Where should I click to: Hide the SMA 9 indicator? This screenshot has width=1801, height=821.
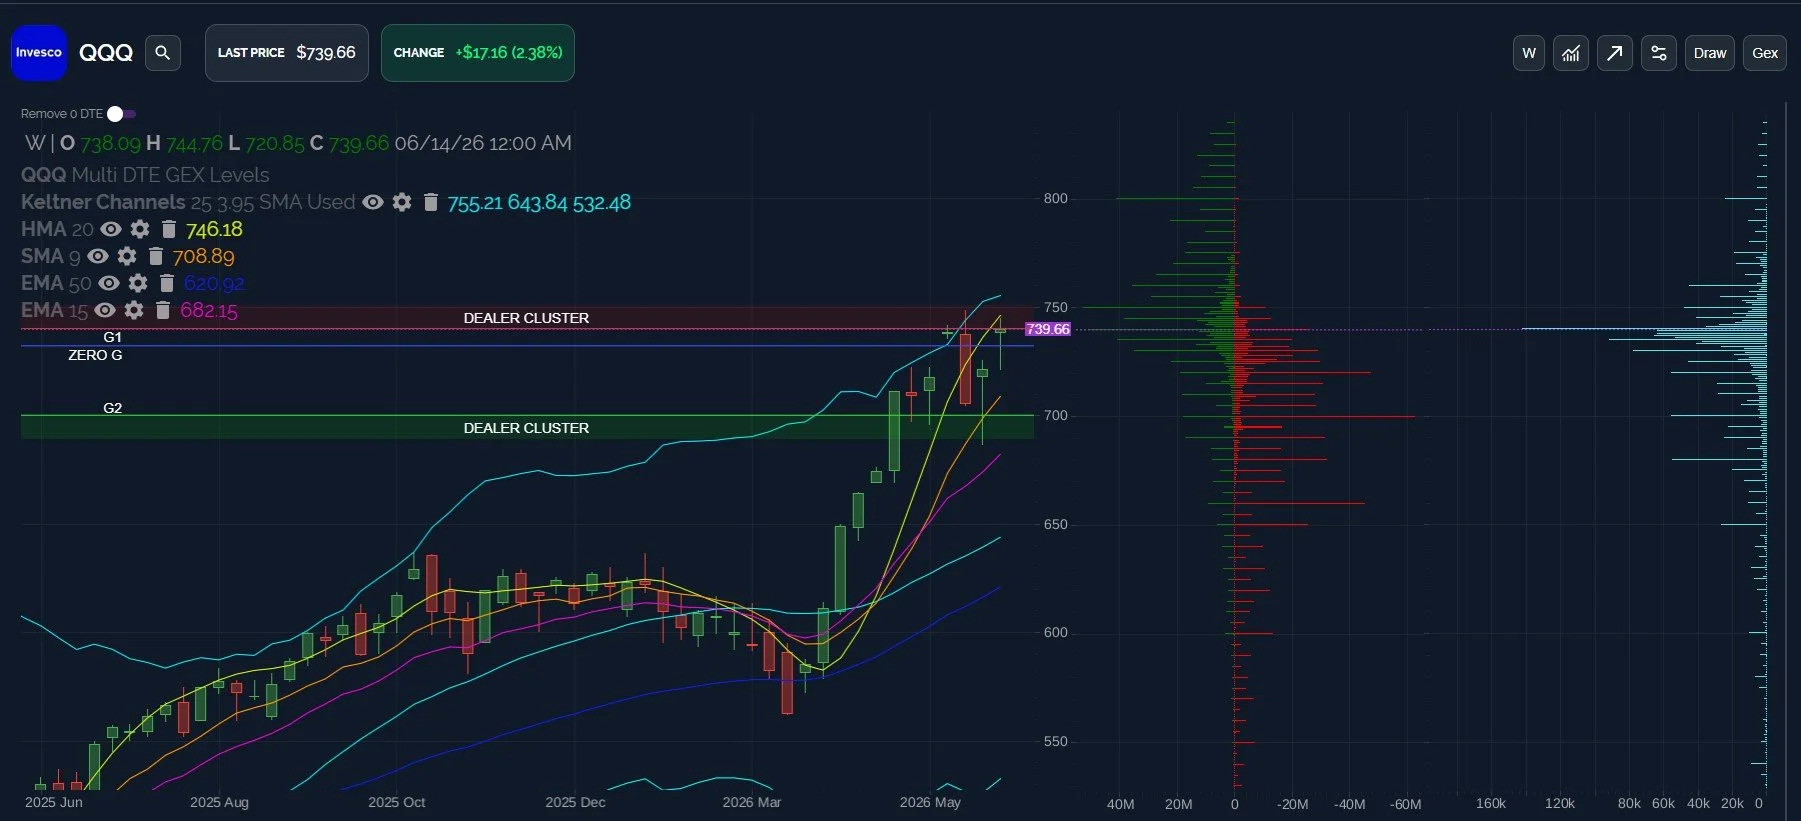[98, 256]
